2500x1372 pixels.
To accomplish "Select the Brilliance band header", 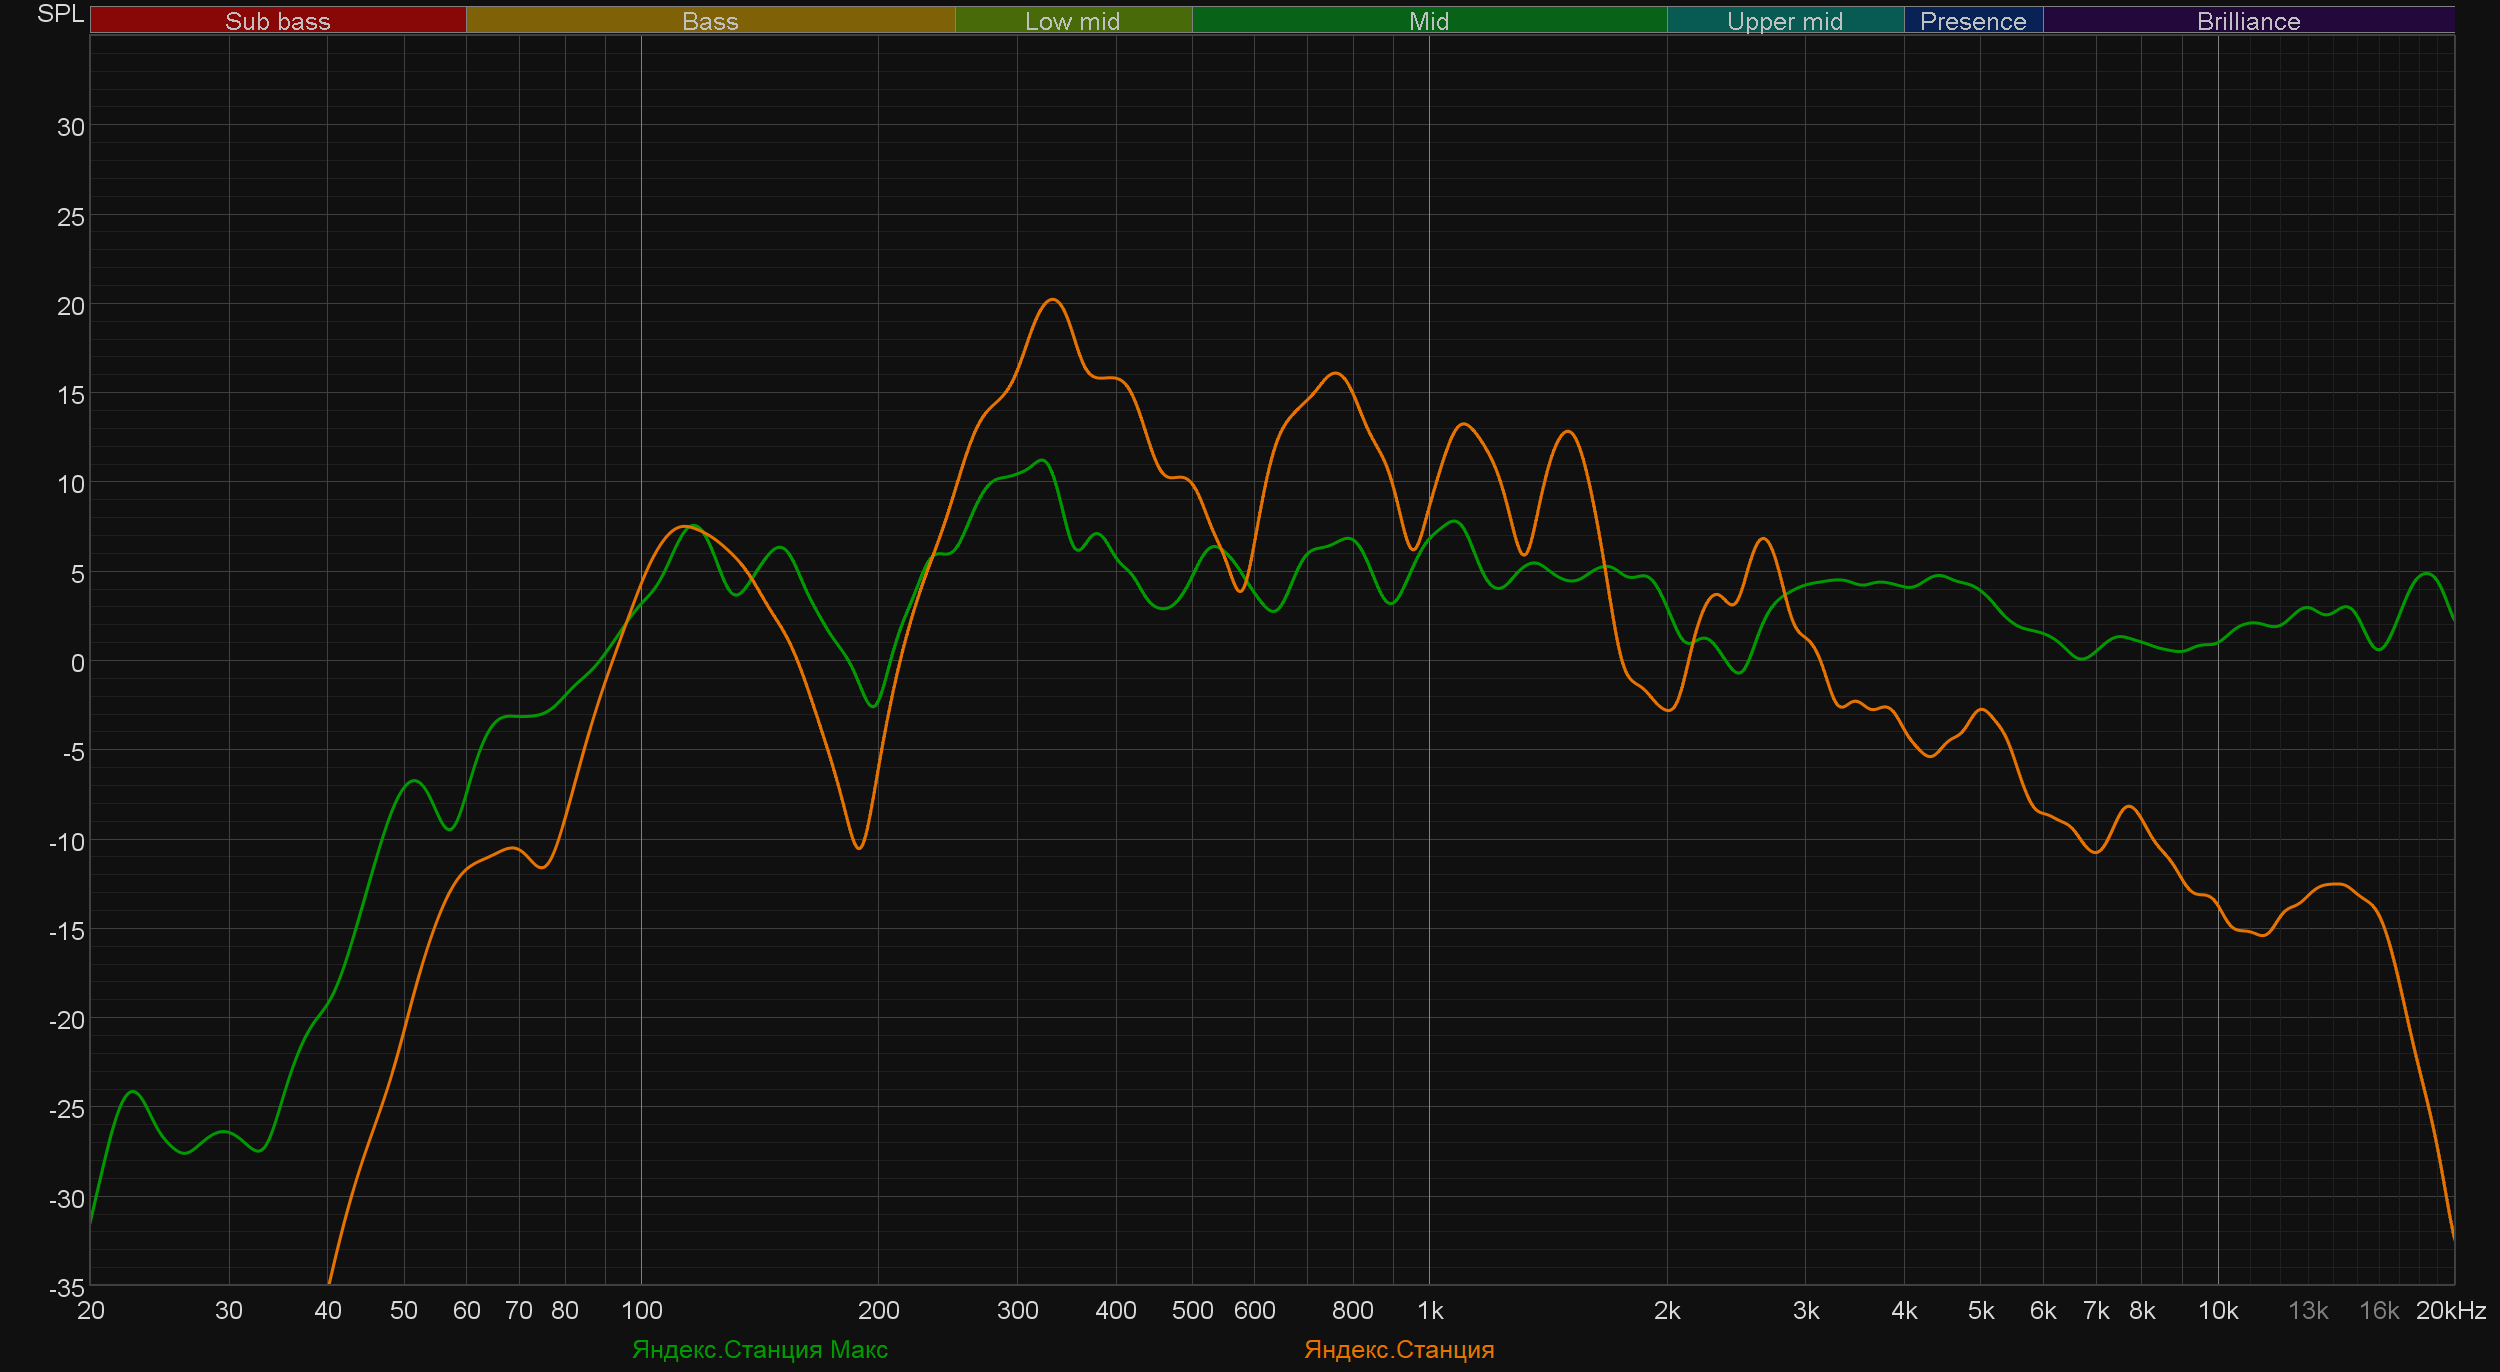I will (2248, 21).
